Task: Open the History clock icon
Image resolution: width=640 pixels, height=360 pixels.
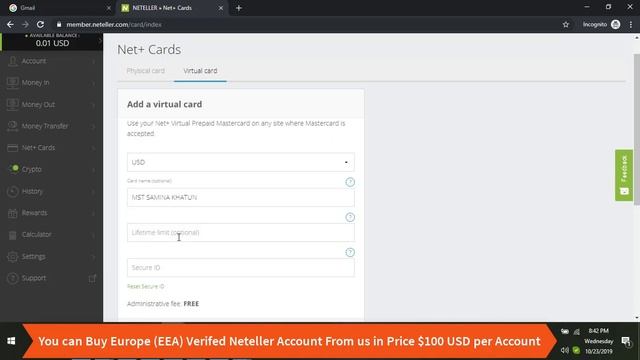Action: pyautogui.click(x=13, y=191)
